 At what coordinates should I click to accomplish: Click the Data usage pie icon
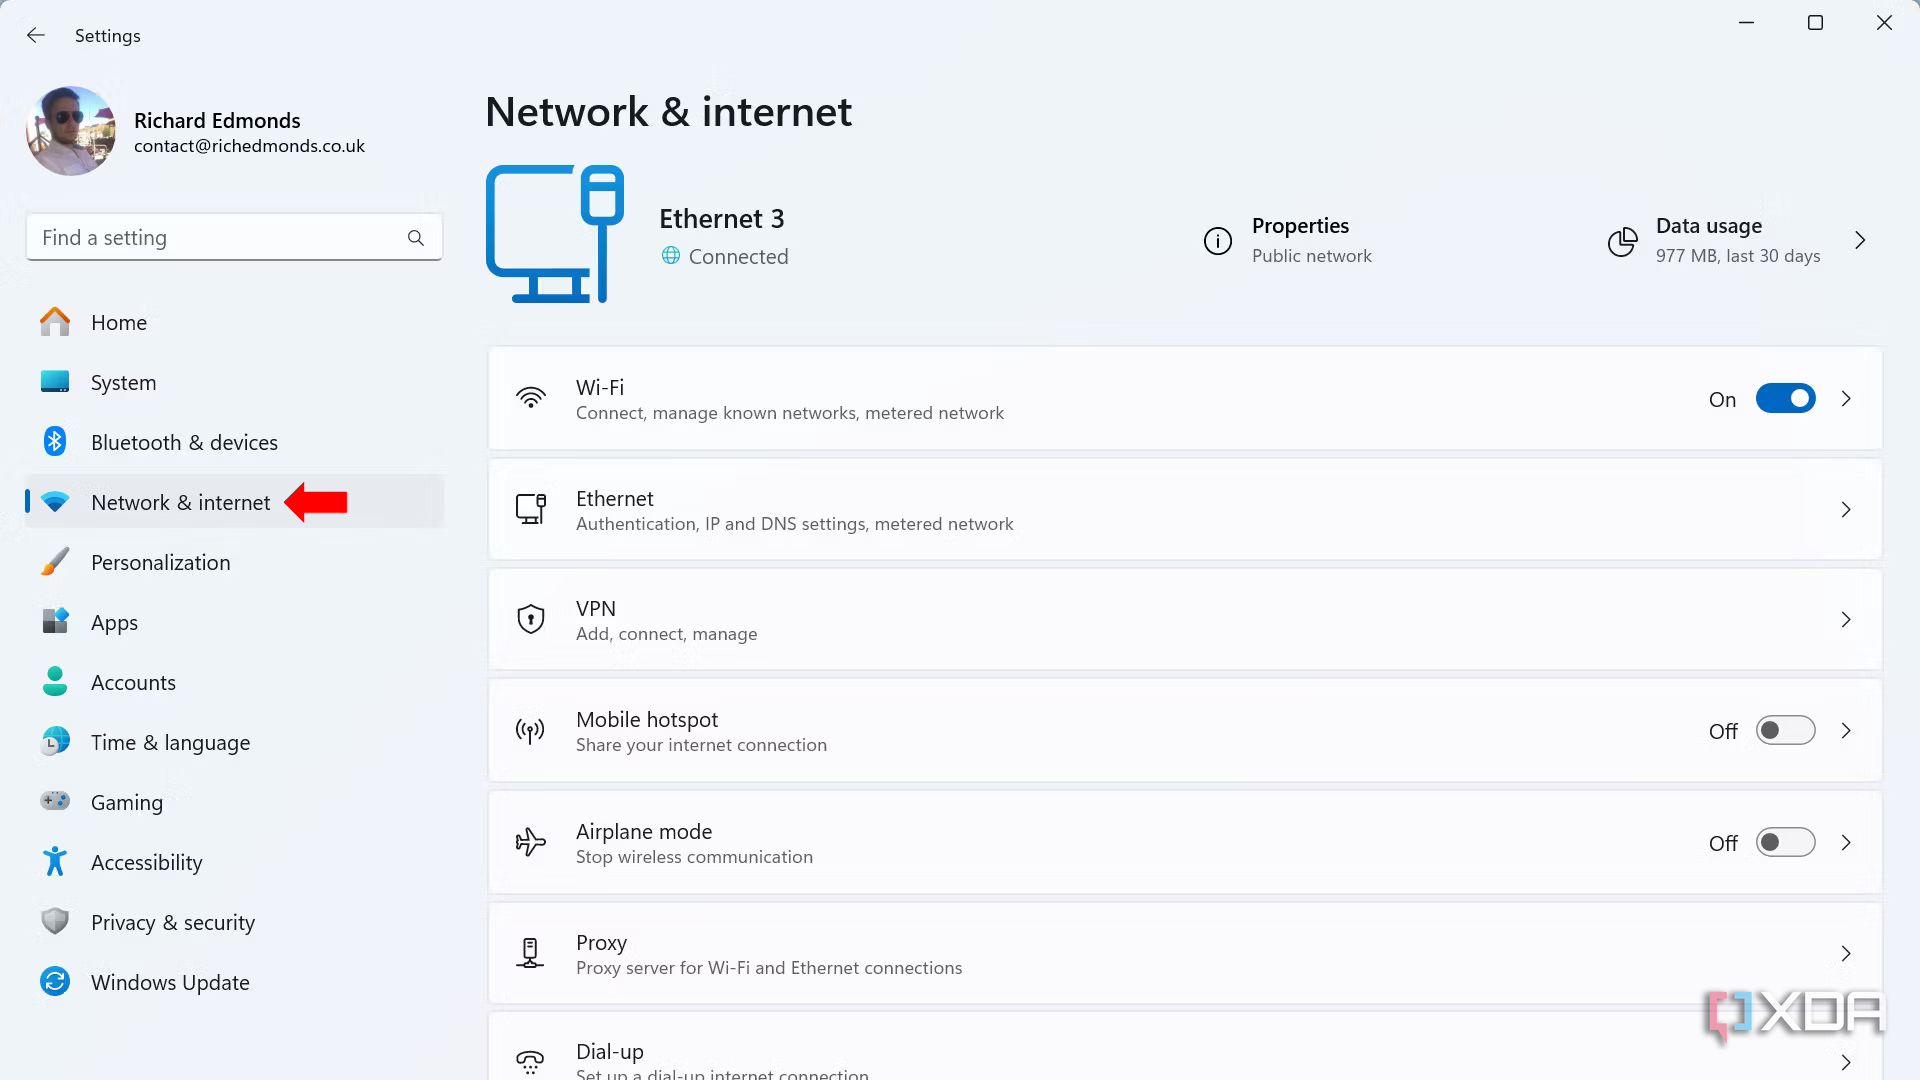(1622, 241)
